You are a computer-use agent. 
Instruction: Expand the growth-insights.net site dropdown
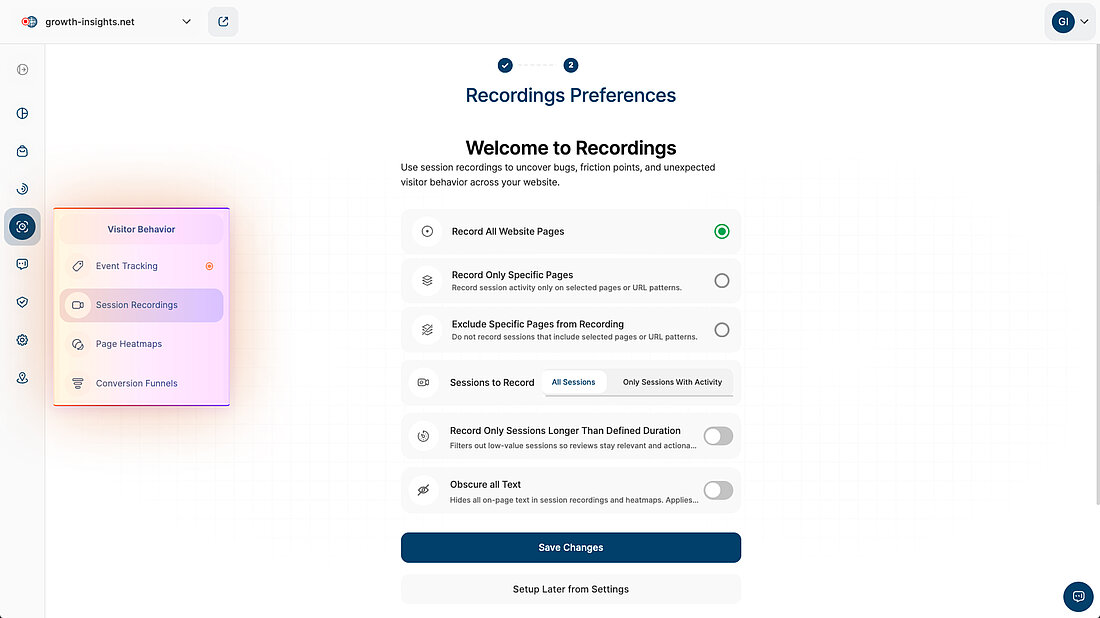click(x=186, y=21)
